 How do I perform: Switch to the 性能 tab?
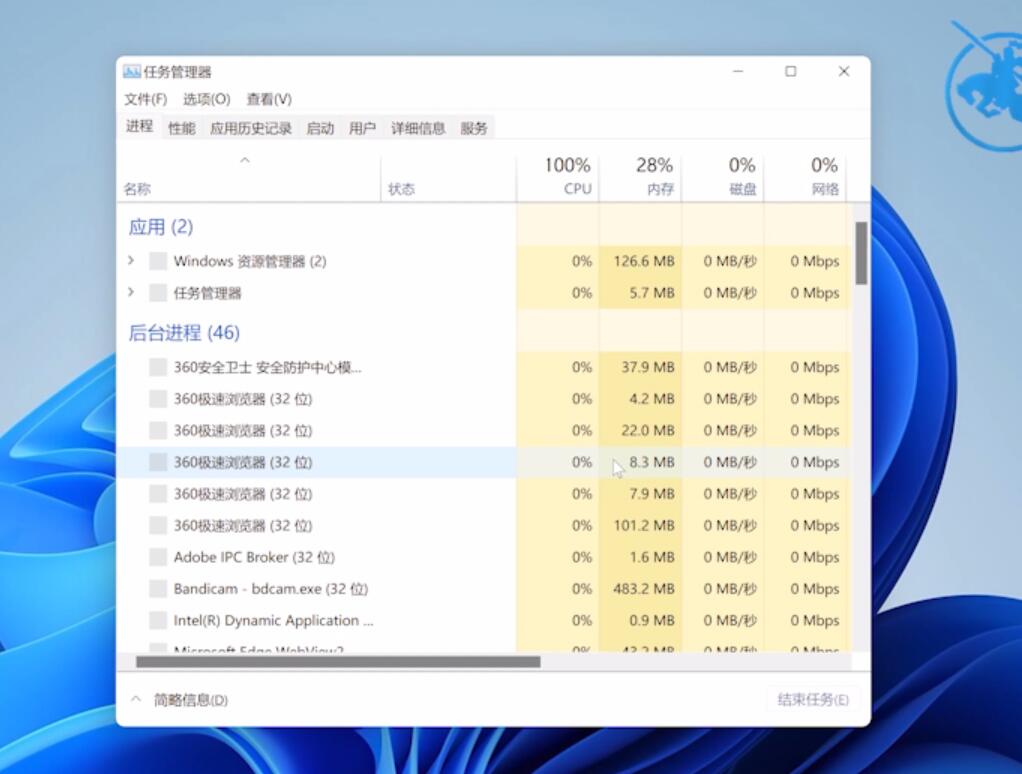tap(182, 128)
